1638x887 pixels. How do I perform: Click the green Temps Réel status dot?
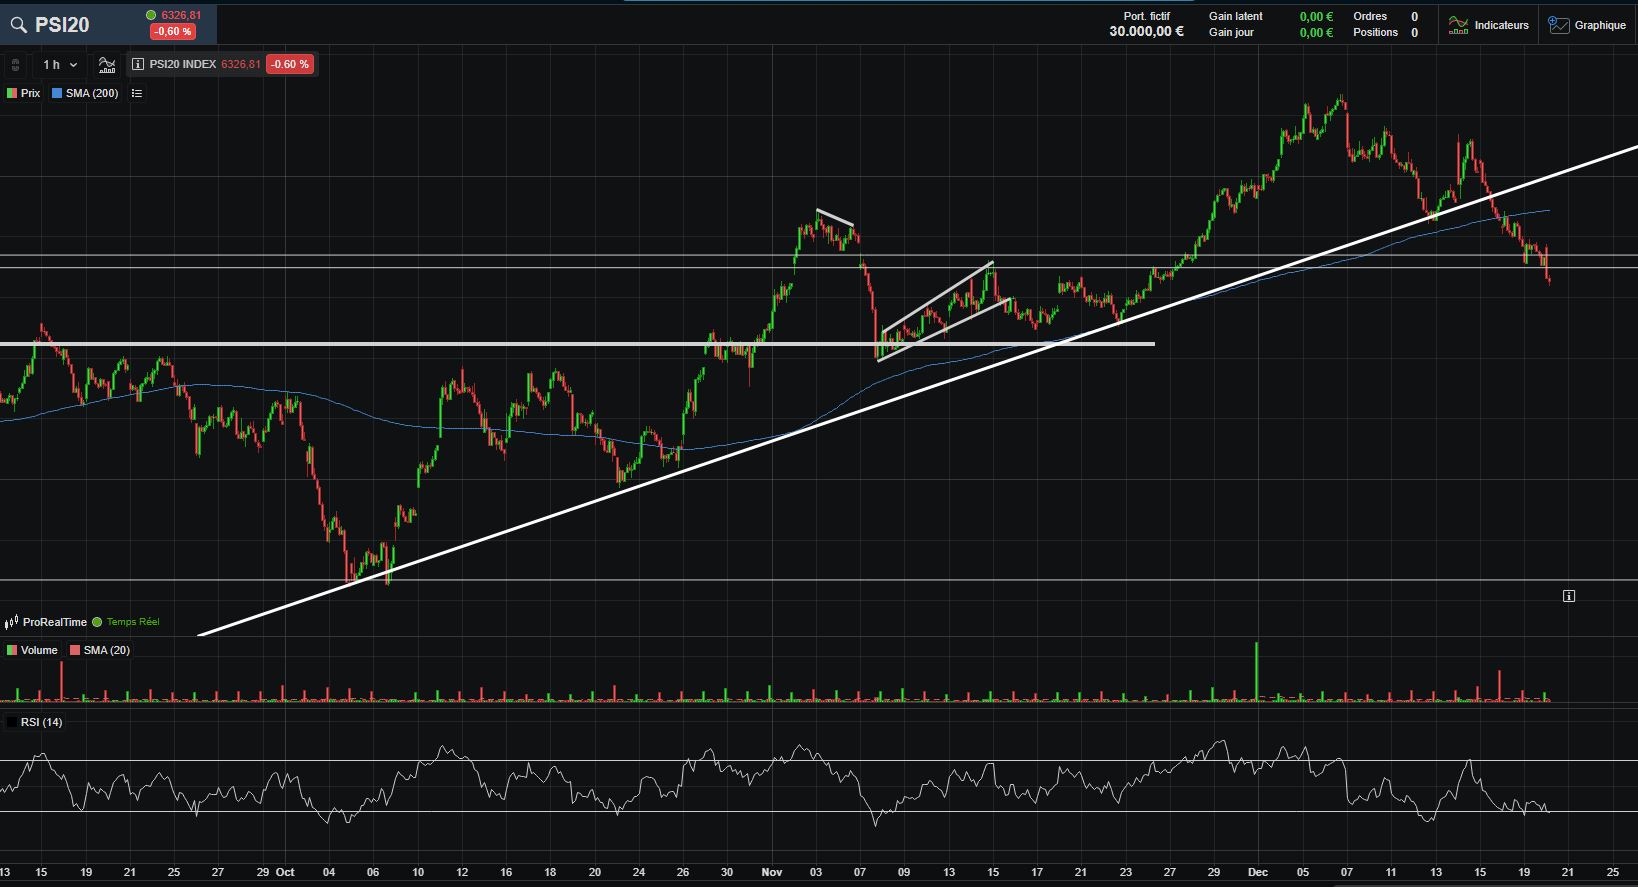pos(97,622)
